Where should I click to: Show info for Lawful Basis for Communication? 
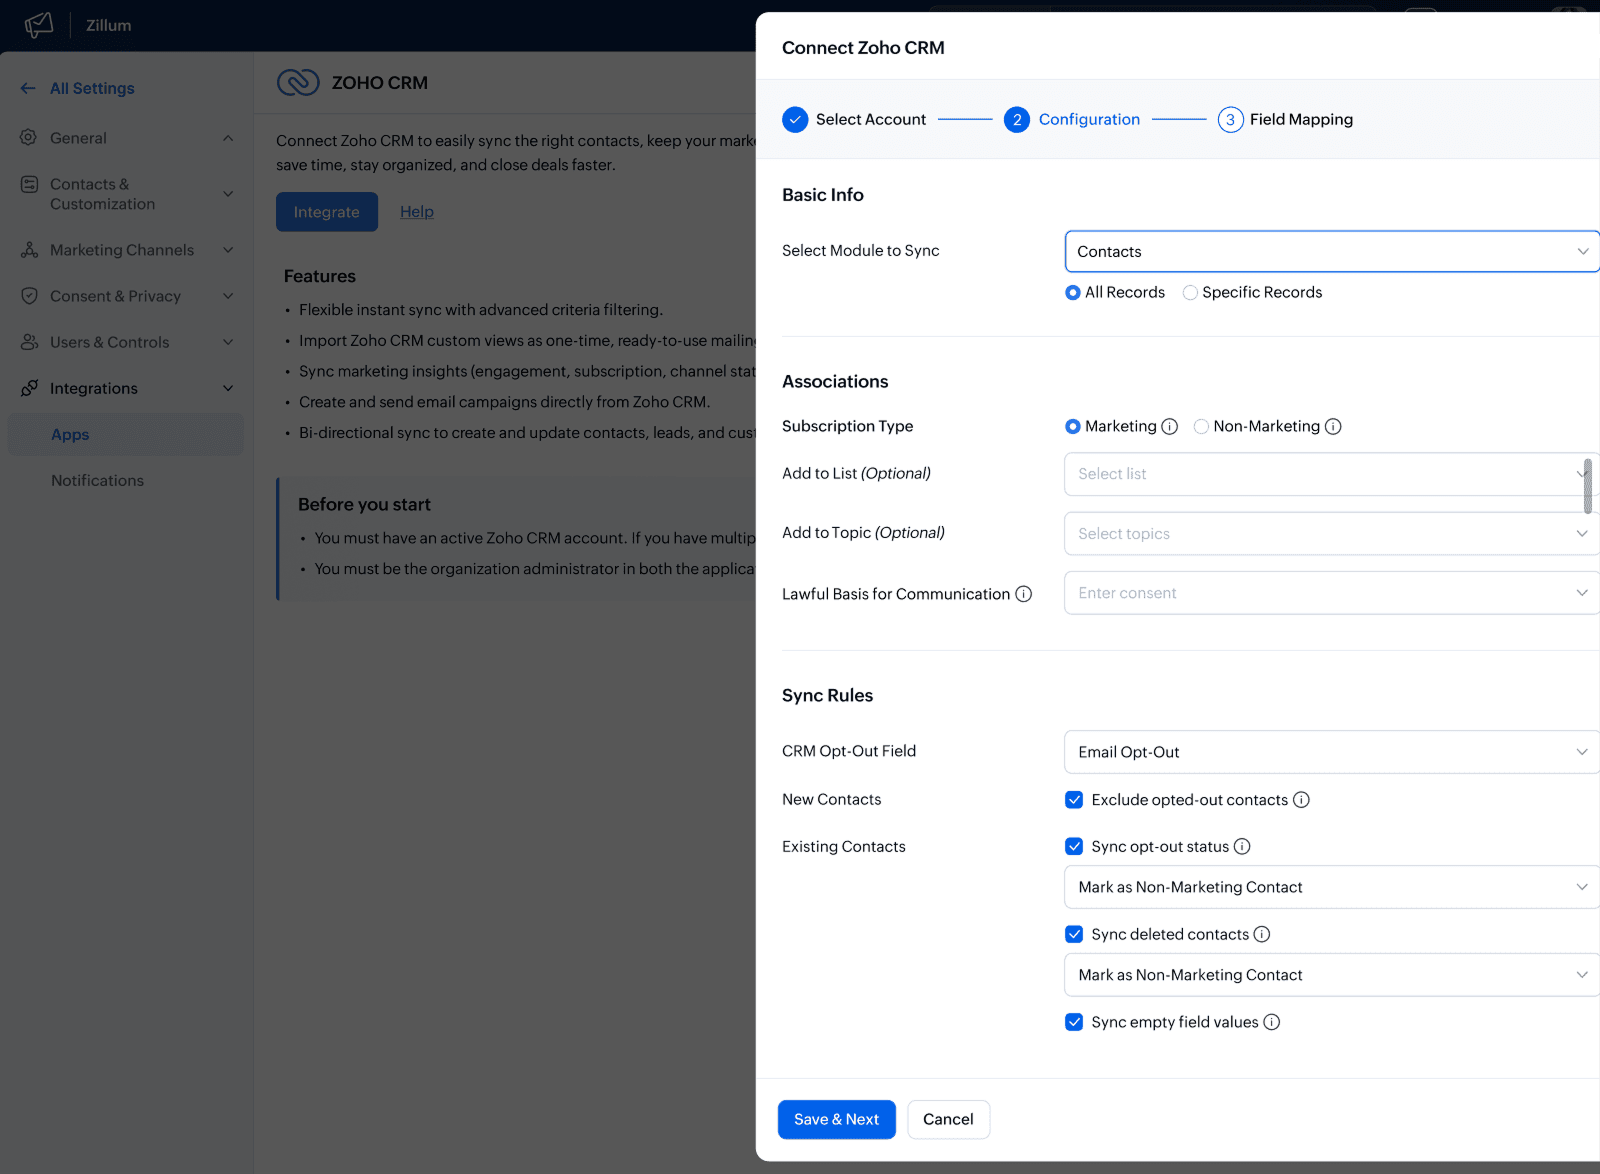(1023, 594)
